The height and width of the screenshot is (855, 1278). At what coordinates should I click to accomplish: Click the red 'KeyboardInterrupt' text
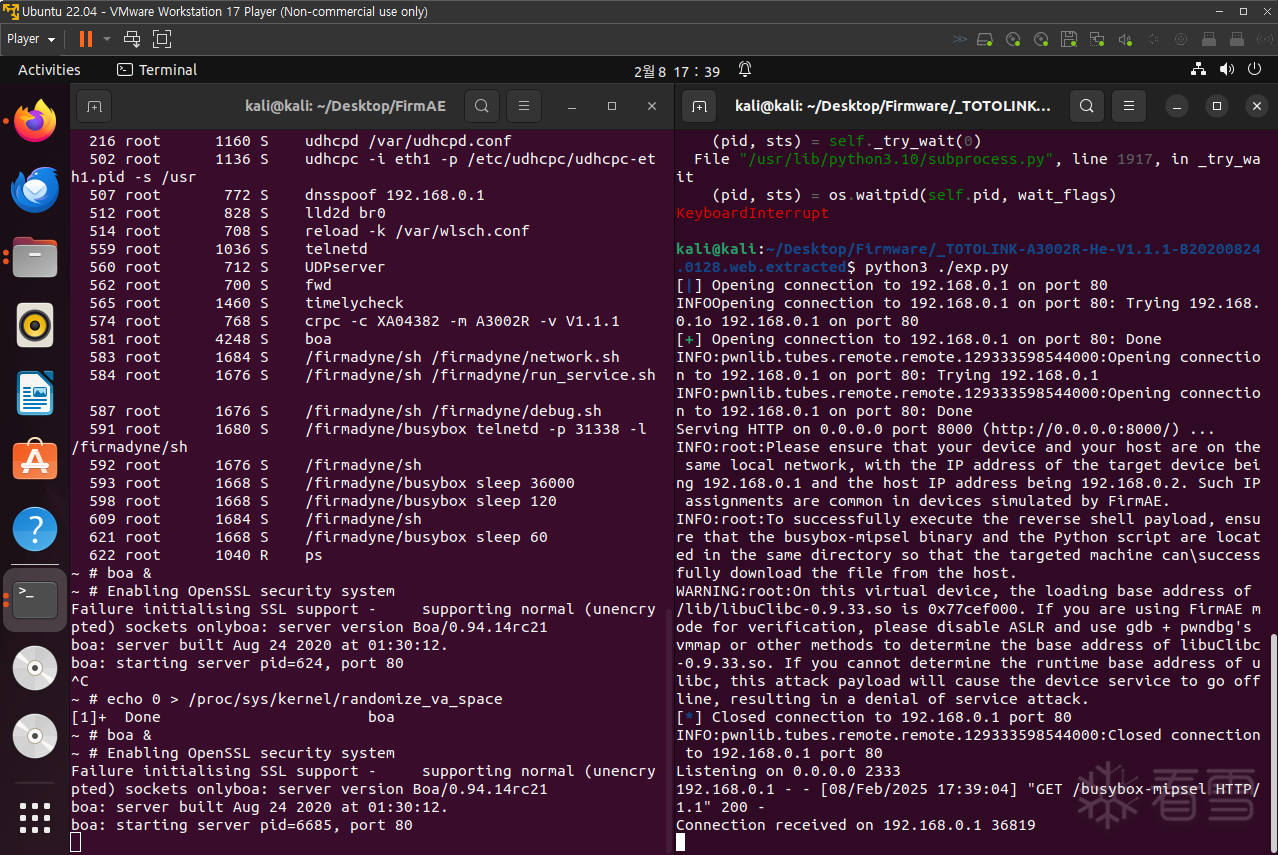(x=752, y=213)
